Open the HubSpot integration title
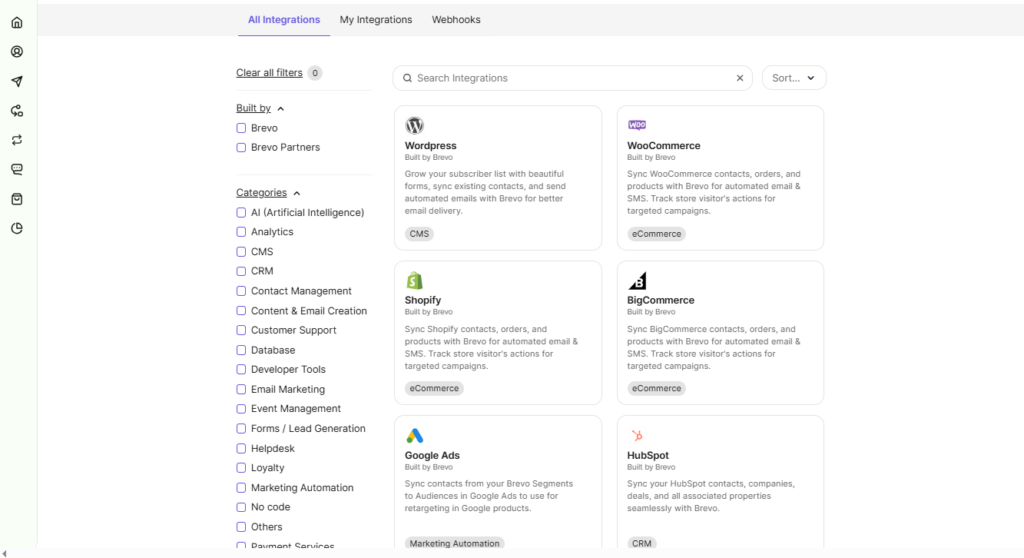This screenshot has width=1024, height=558. click(x=648, y=455)
